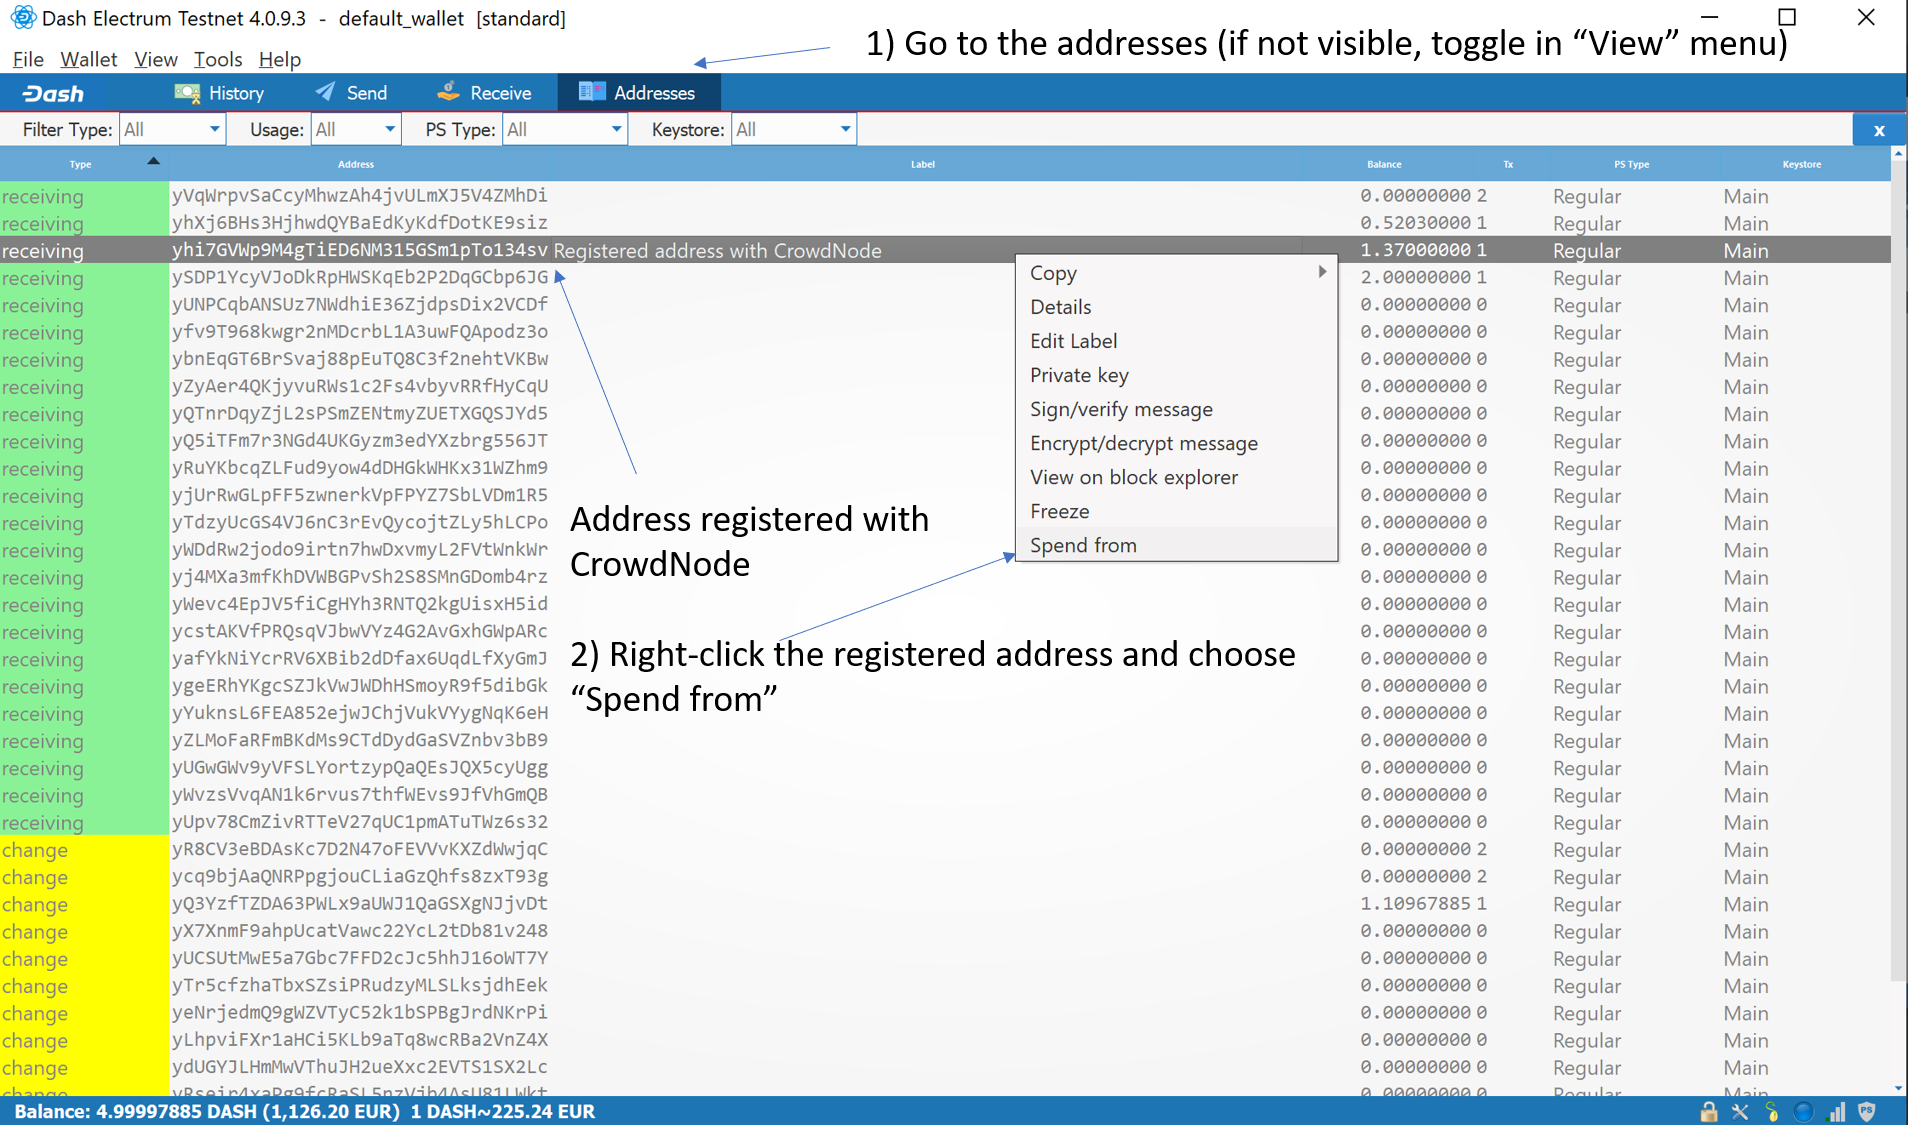Open the File menu
This screenshot has width=1908, height=1125.
pyautogui.click(x=28, y=59)
